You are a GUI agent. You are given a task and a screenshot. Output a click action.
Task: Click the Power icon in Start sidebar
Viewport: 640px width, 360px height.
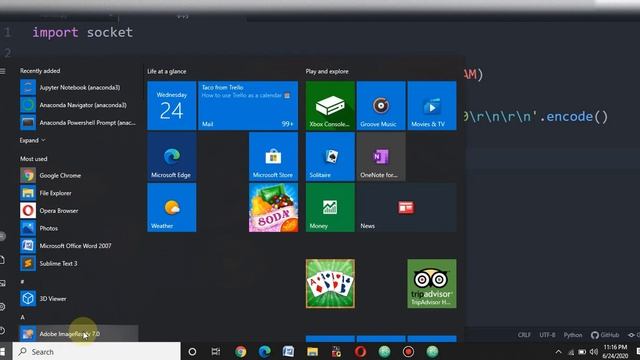coord(2,330)
